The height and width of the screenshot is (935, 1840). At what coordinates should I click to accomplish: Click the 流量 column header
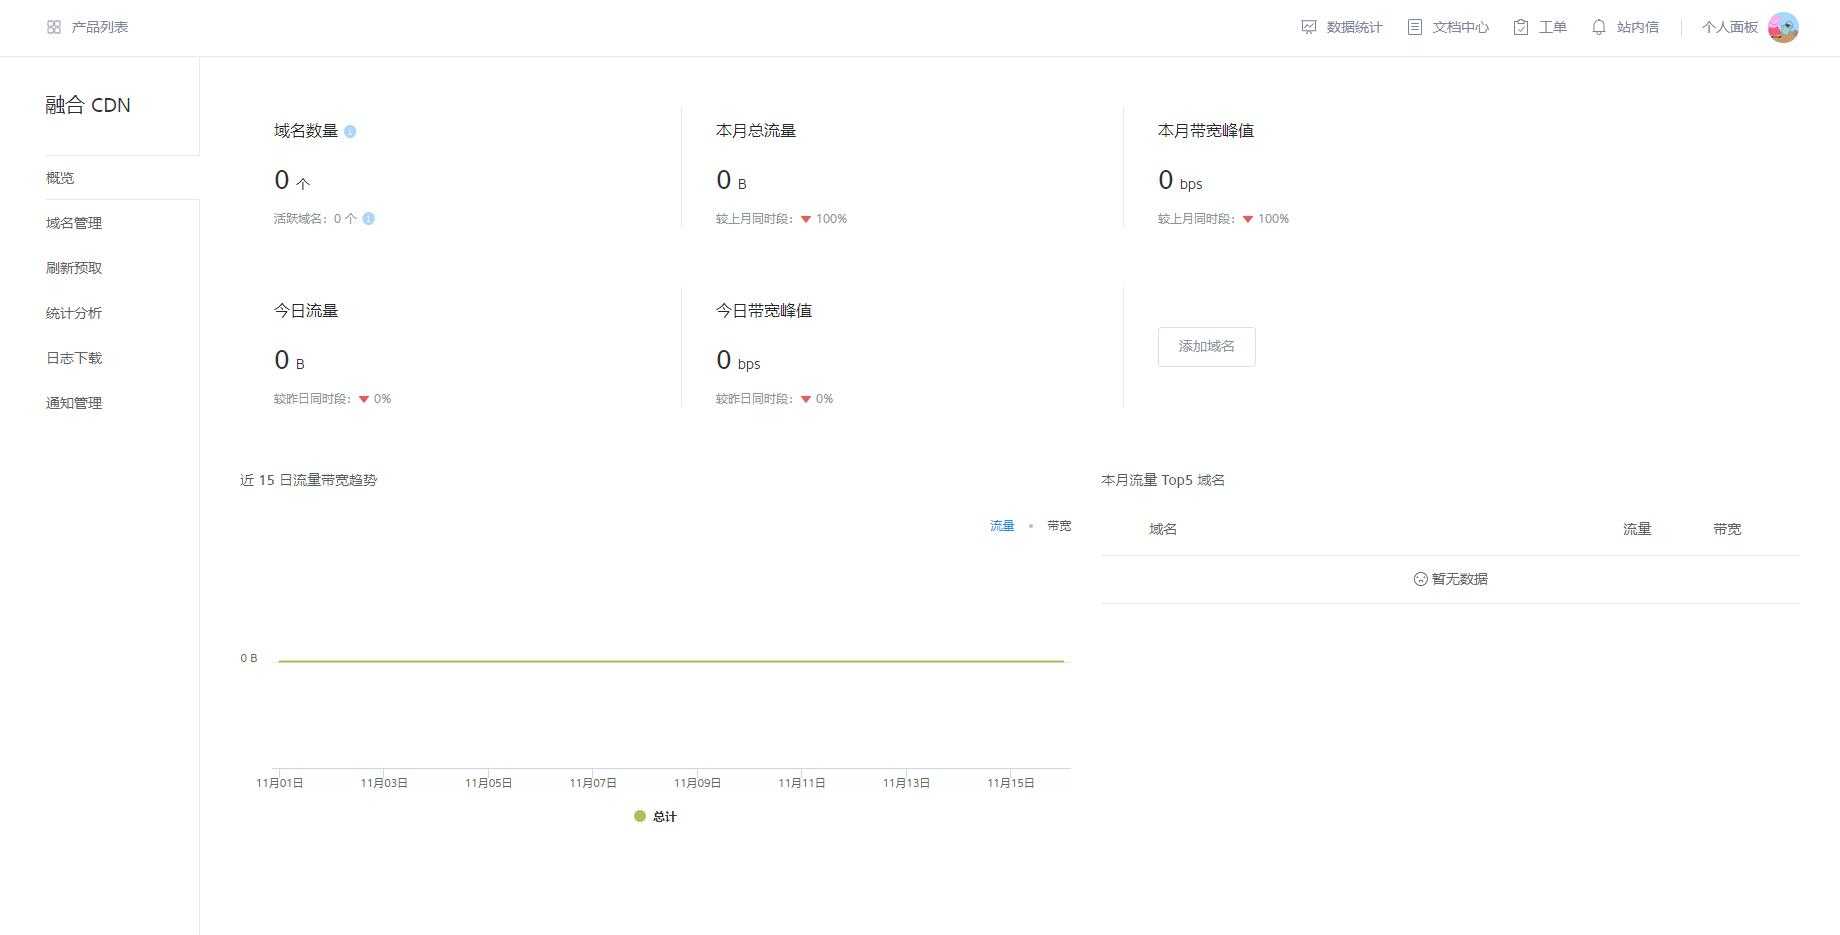(x=1636, y=529)
